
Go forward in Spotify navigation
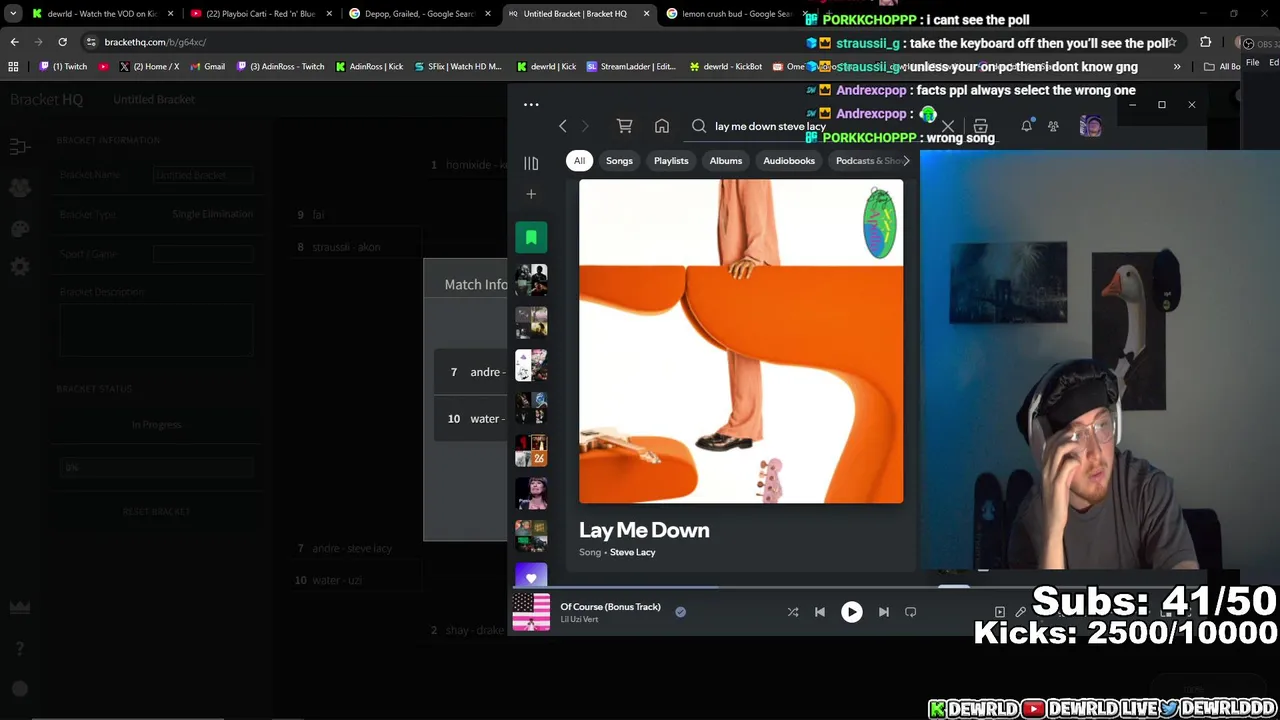pos(585,126)
